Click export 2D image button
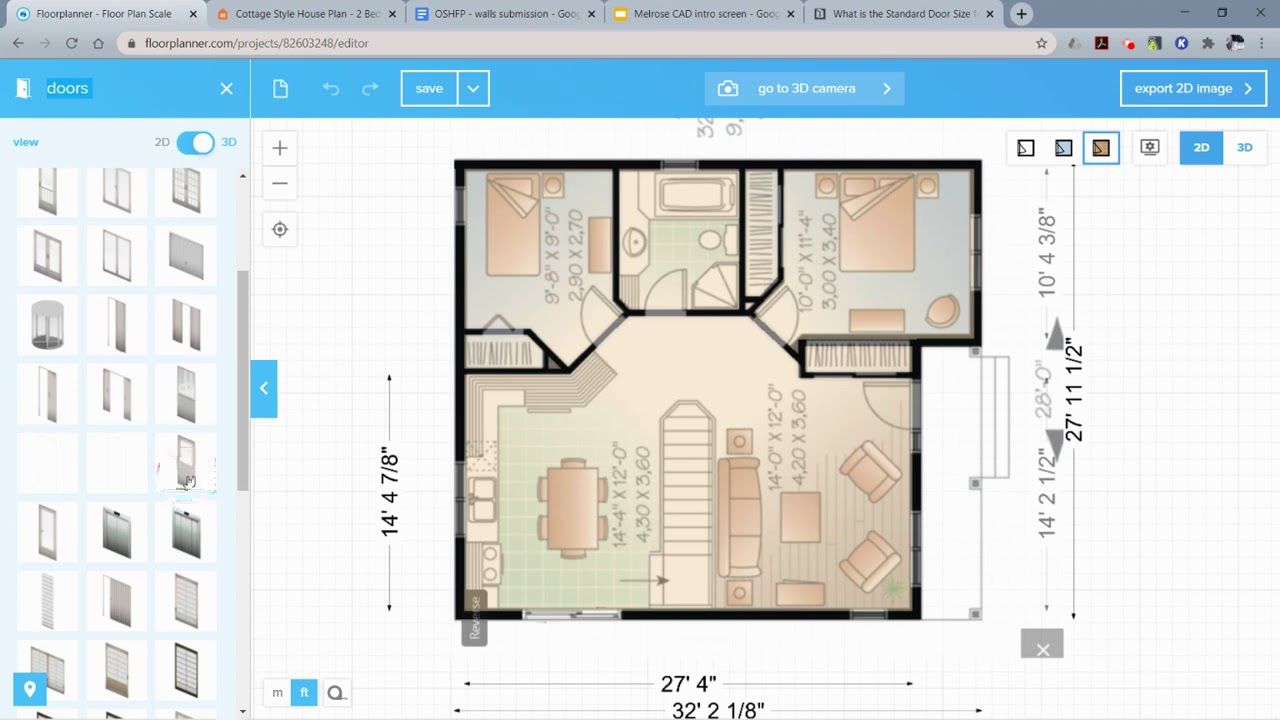 (x=1193, y=88)
